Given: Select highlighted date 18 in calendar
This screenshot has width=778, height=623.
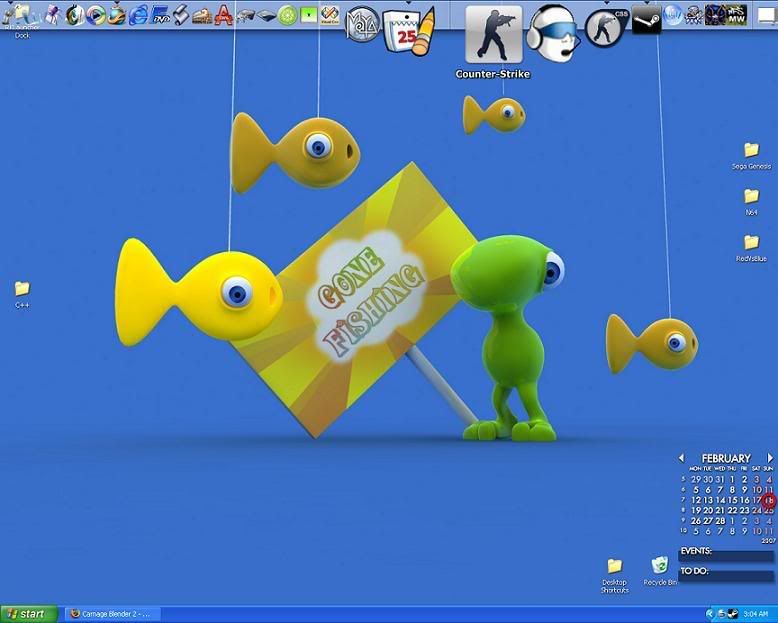Looking at the screenshot, I should coord(769,500).
